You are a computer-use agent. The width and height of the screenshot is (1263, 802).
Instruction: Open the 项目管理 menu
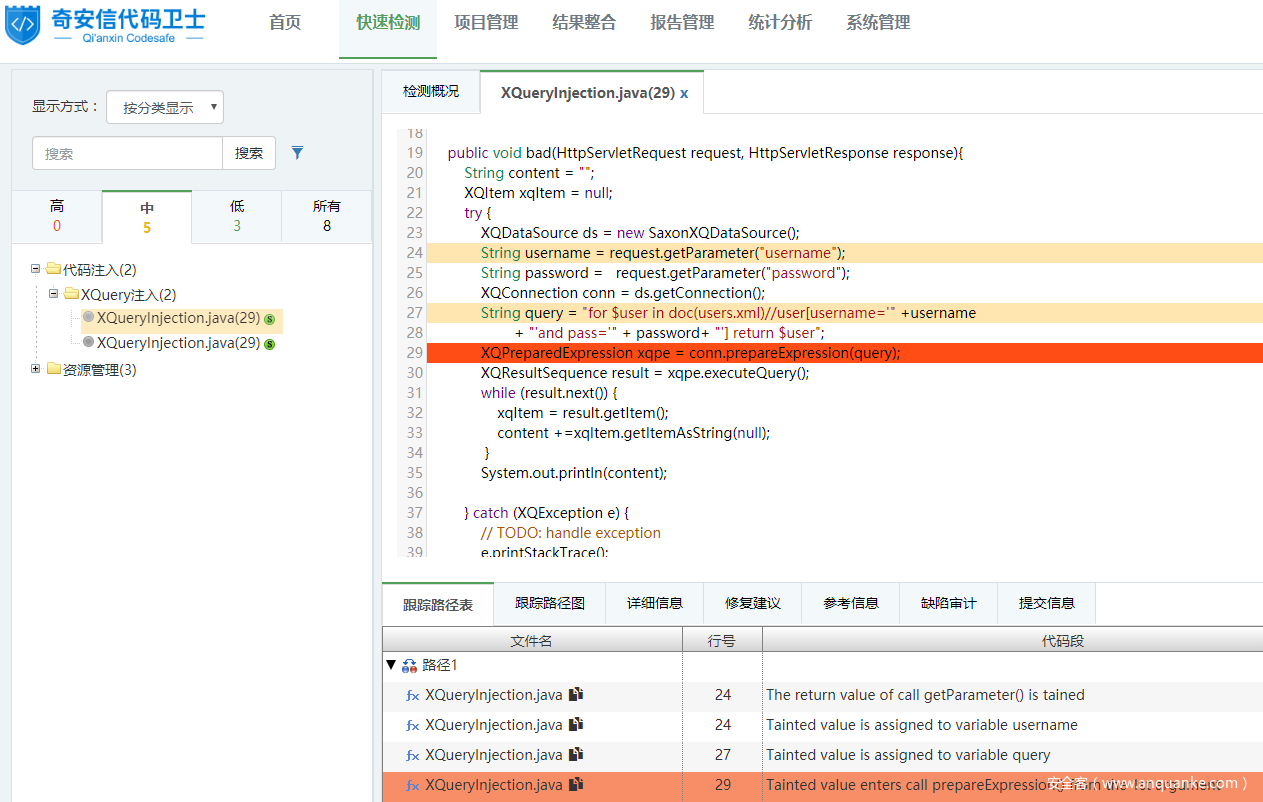486,23
